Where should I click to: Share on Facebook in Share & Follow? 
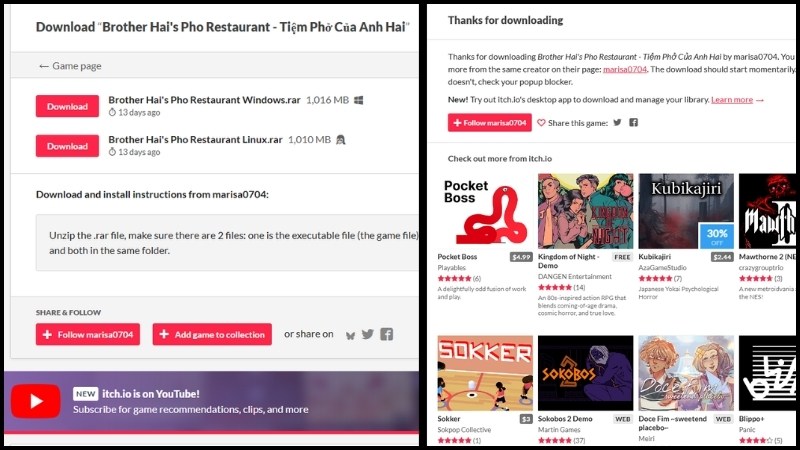pos(387,334)
